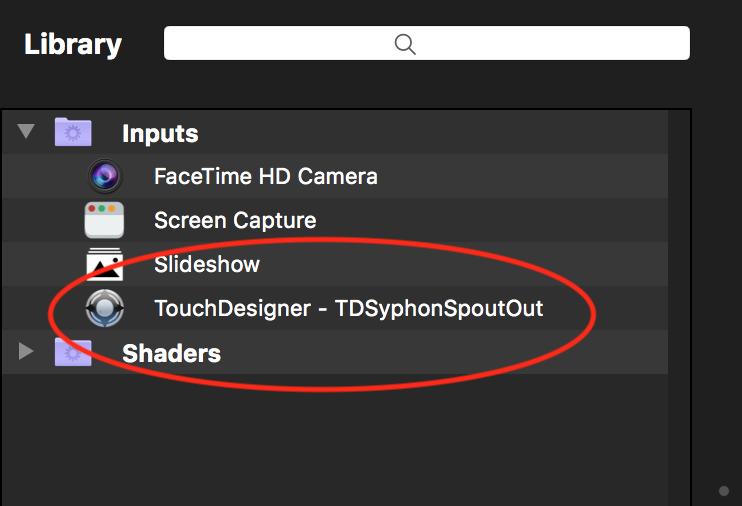Expand the Shaders group triangle
This screenshot has width=742, height=506.
27,352
